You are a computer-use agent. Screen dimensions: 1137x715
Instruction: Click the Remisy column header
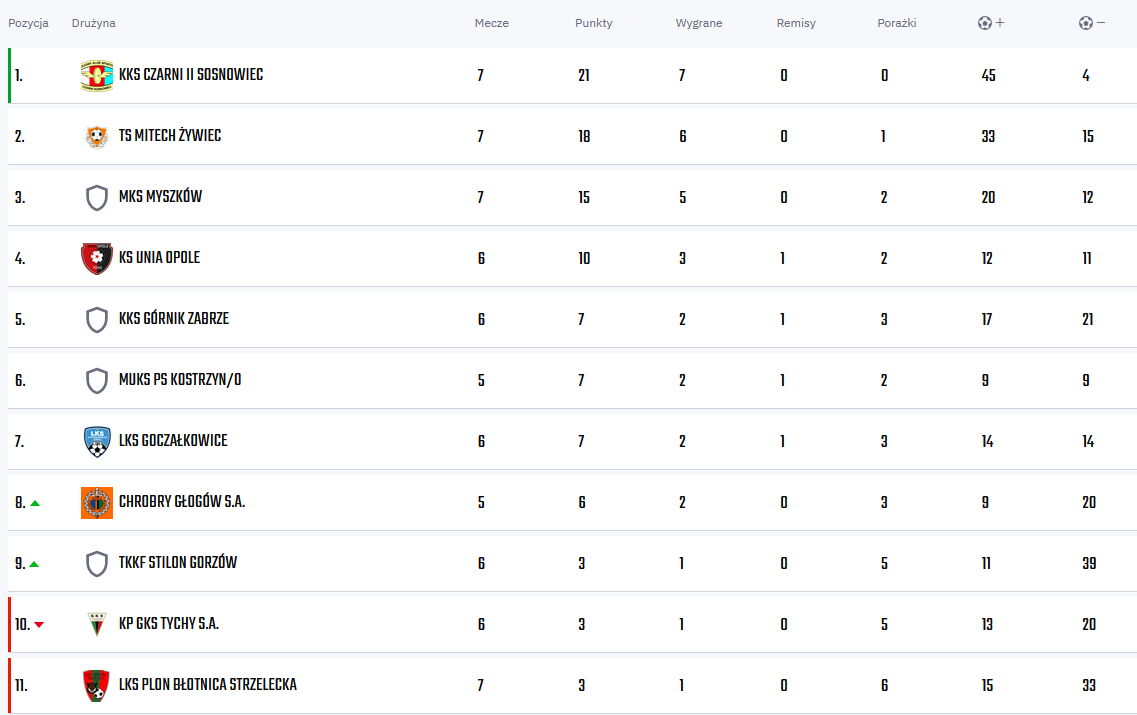click(795, 23)
